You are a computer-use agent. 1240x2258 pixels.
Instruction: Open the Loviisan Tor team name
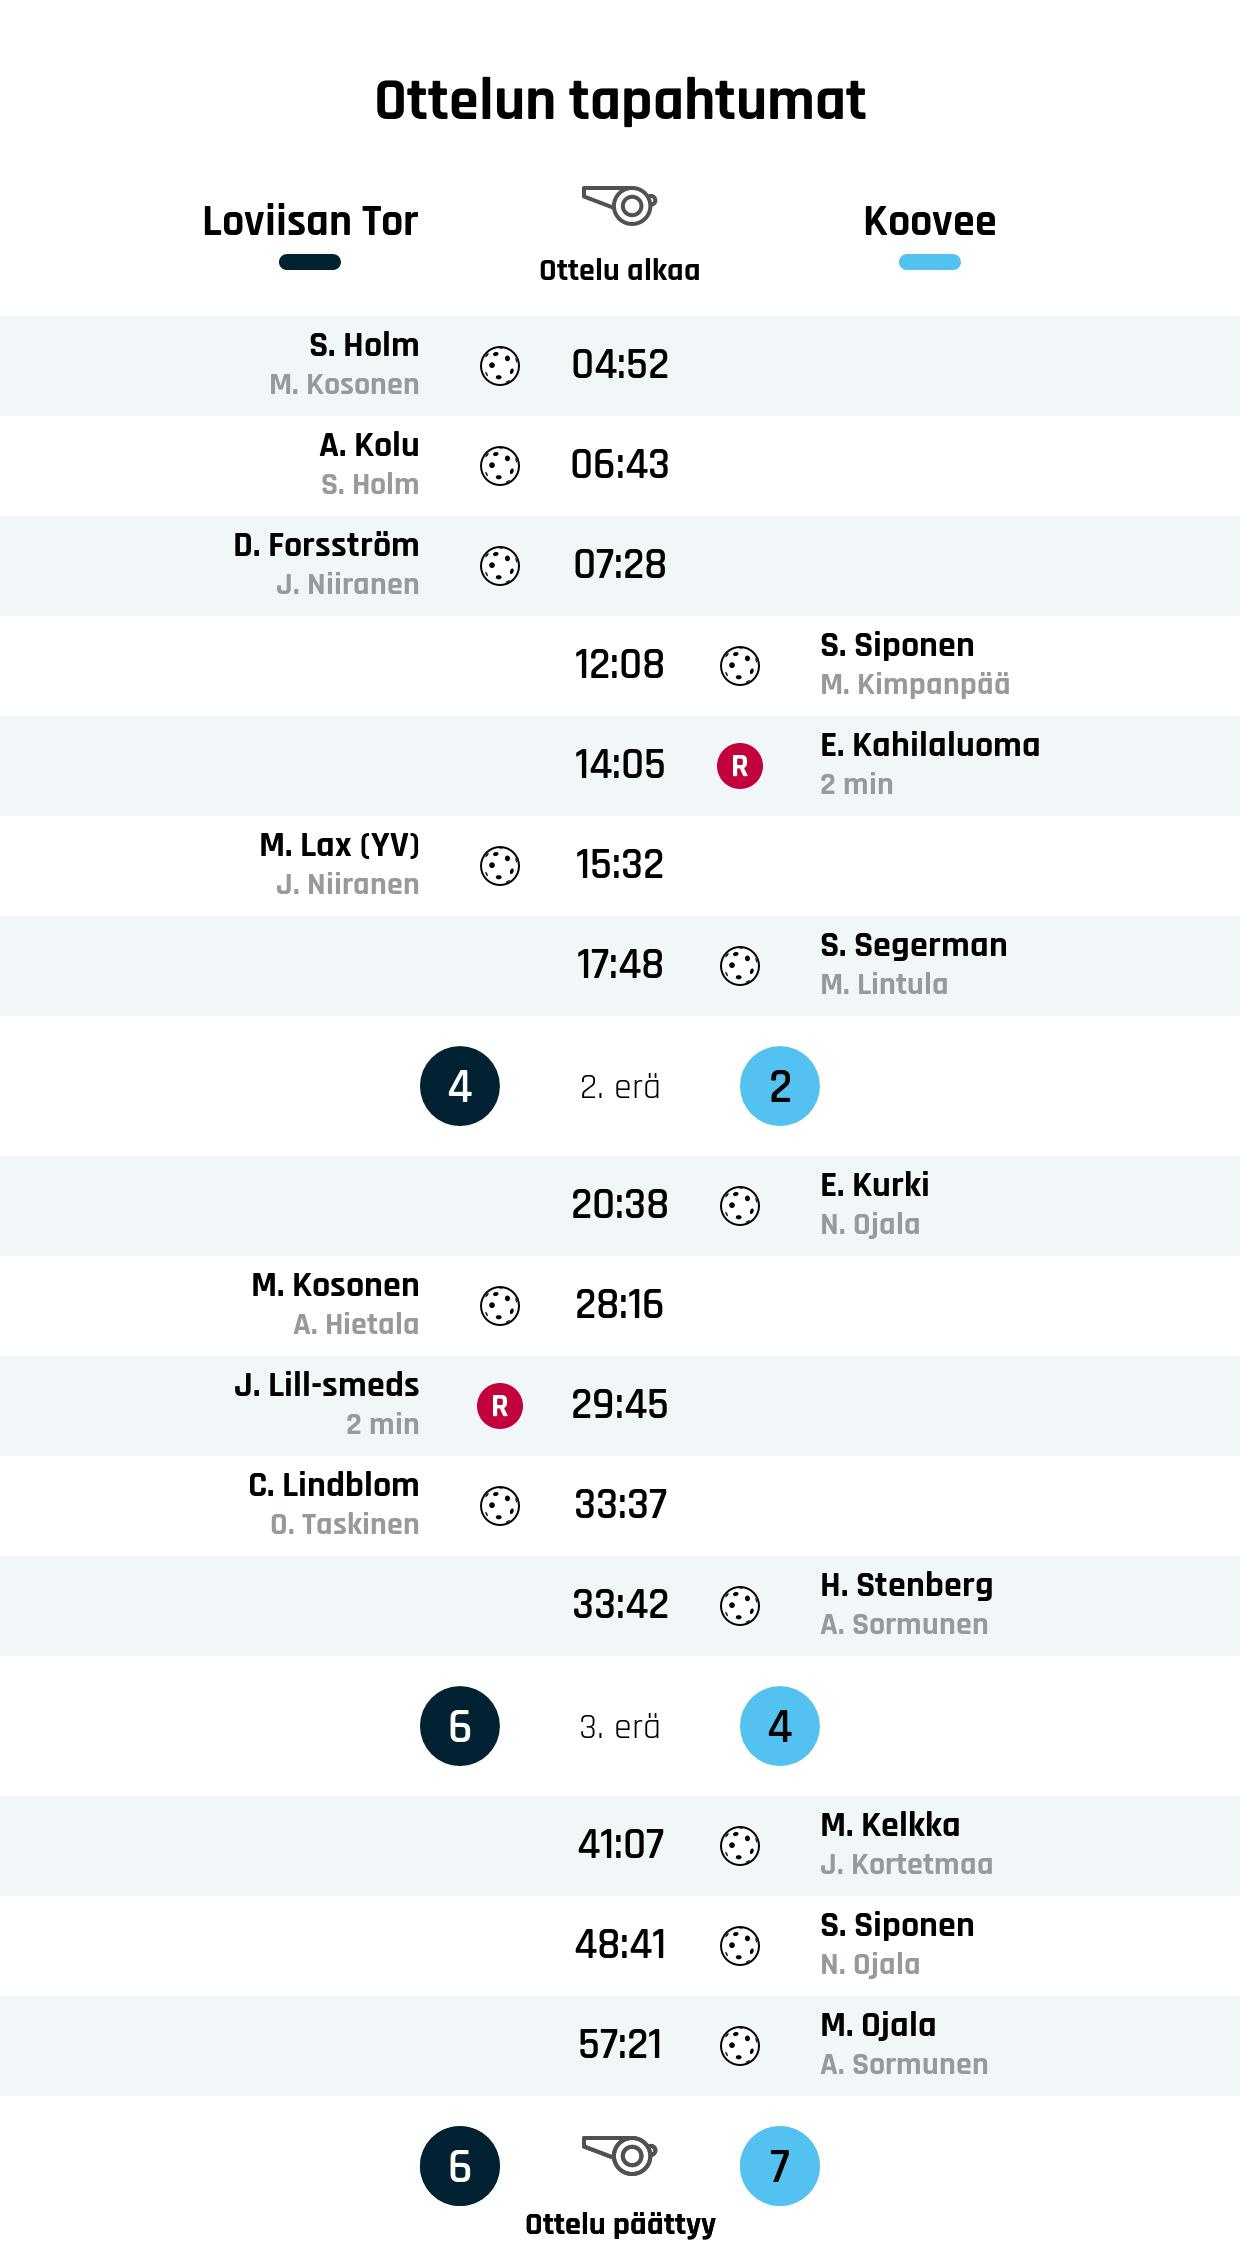pos(310,221)
